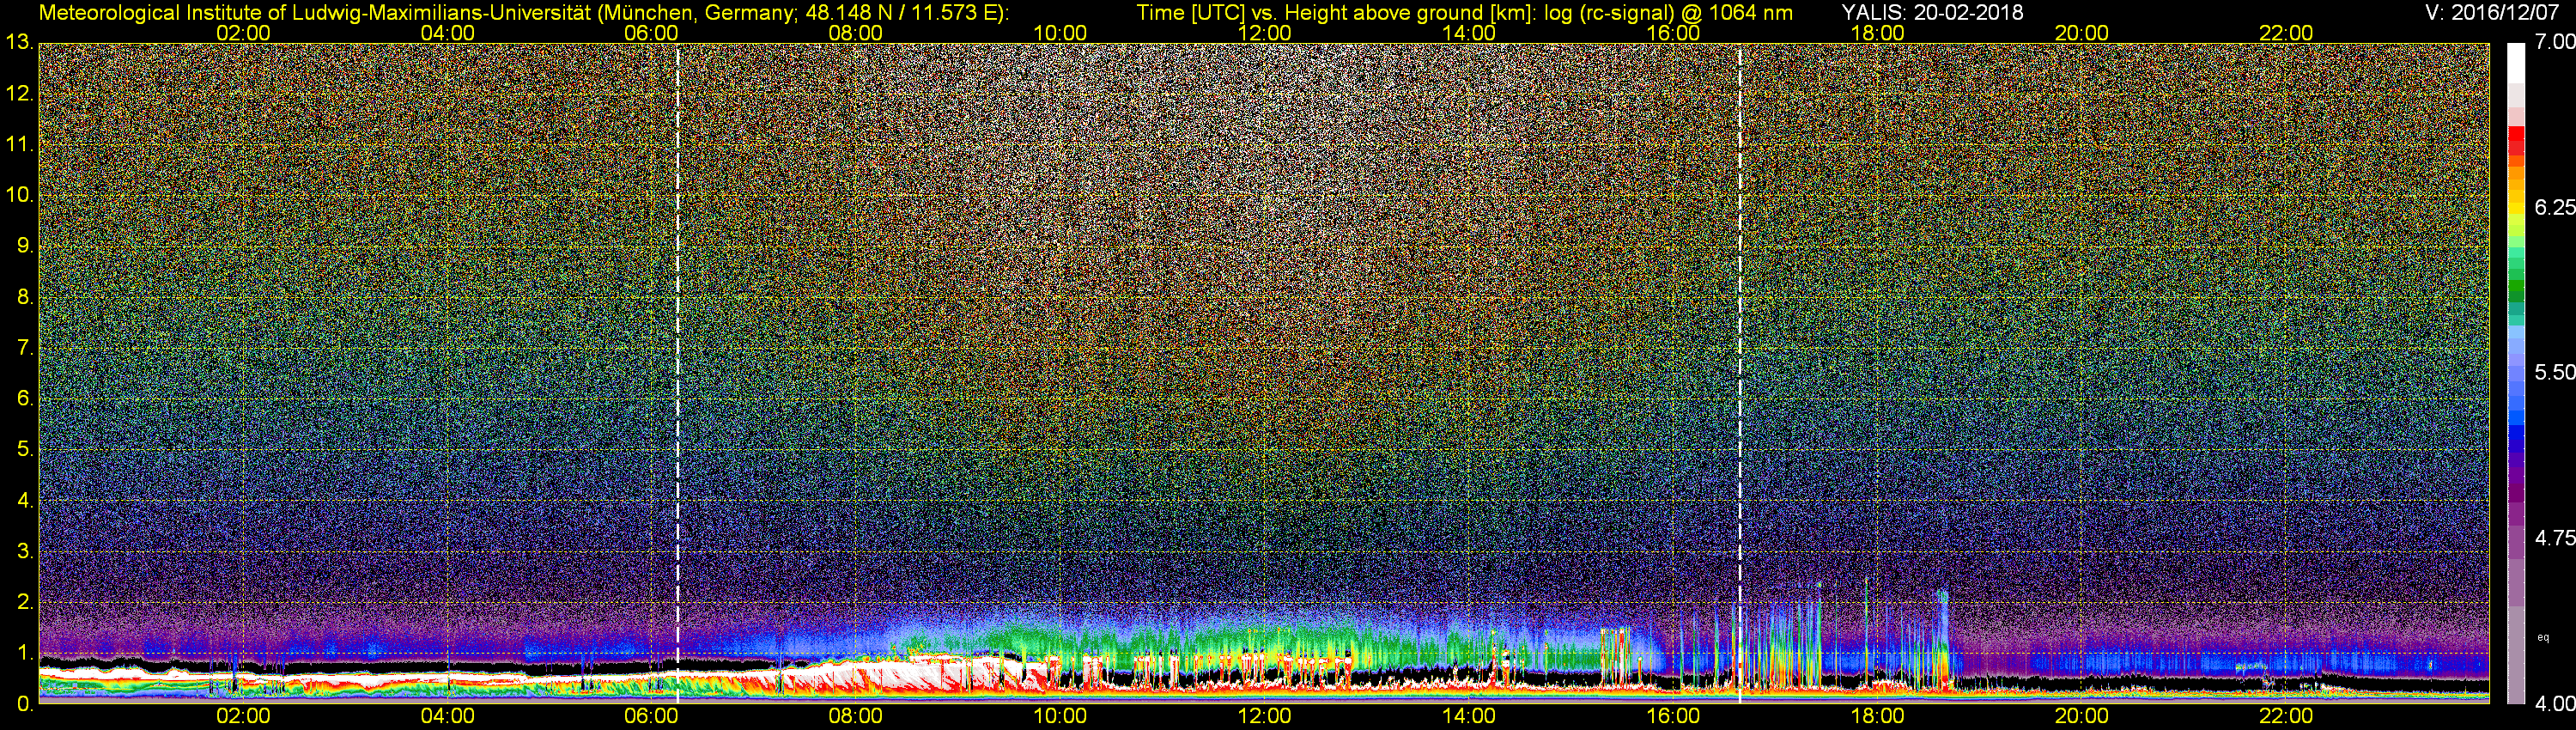Click the colorbar value '5.50'
This screenshot has height=730, width=2576.
[2554, 372]
